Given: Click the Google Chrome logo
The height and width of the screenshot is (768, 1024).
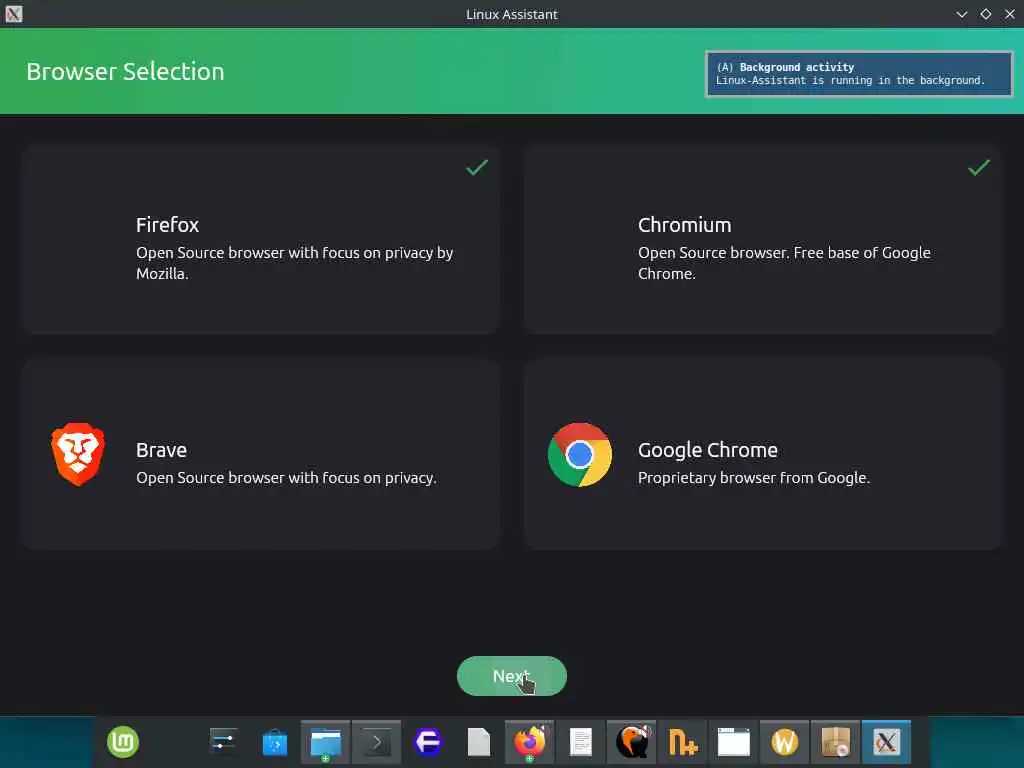Looking at the screenshot, I should [579, 454].
